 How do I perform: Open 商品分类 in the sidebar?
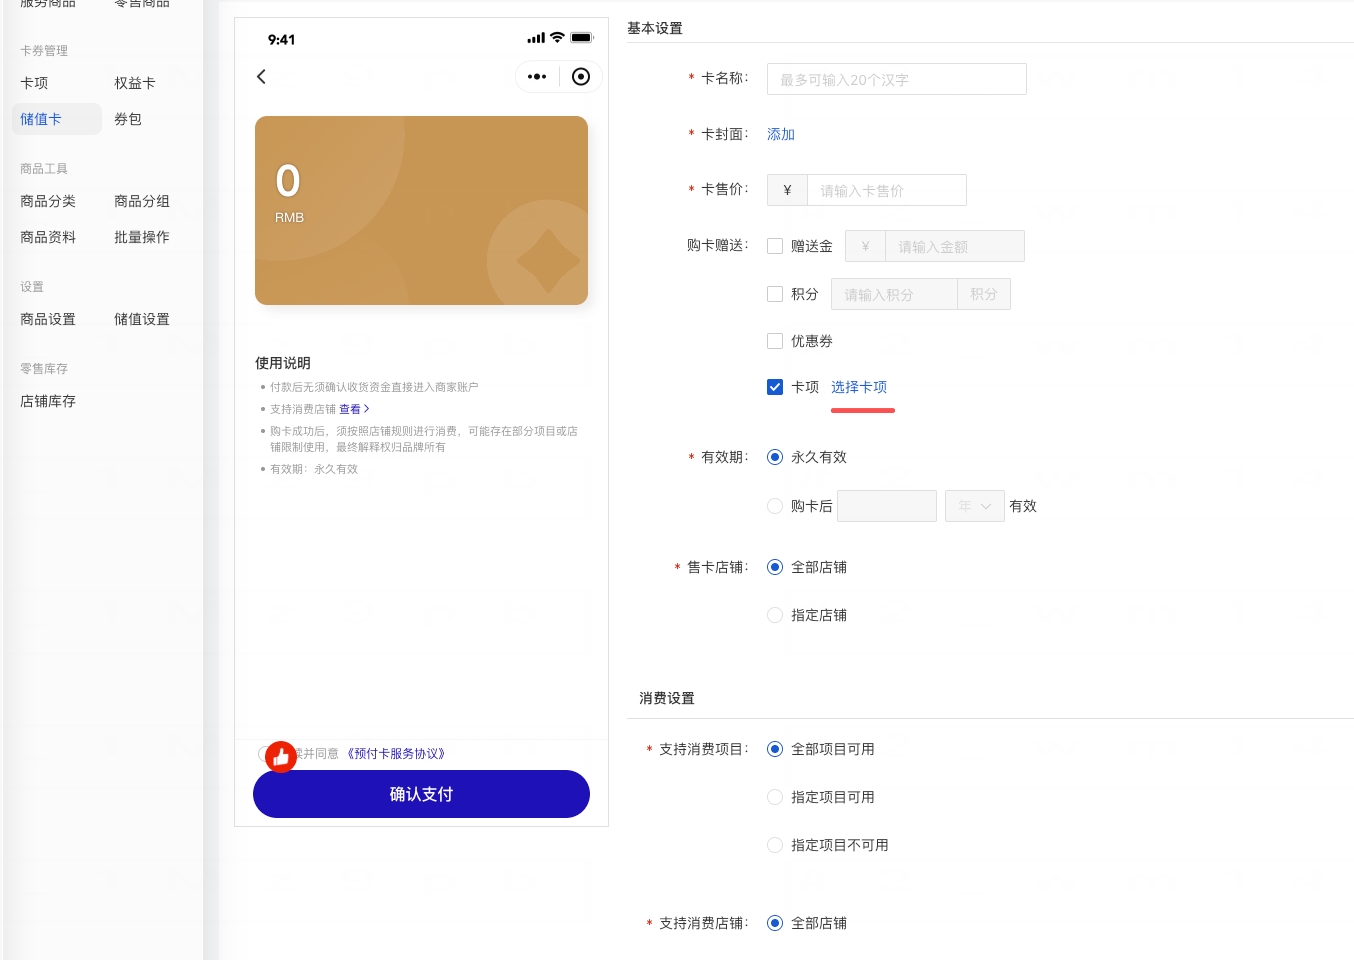pos(48,201)
